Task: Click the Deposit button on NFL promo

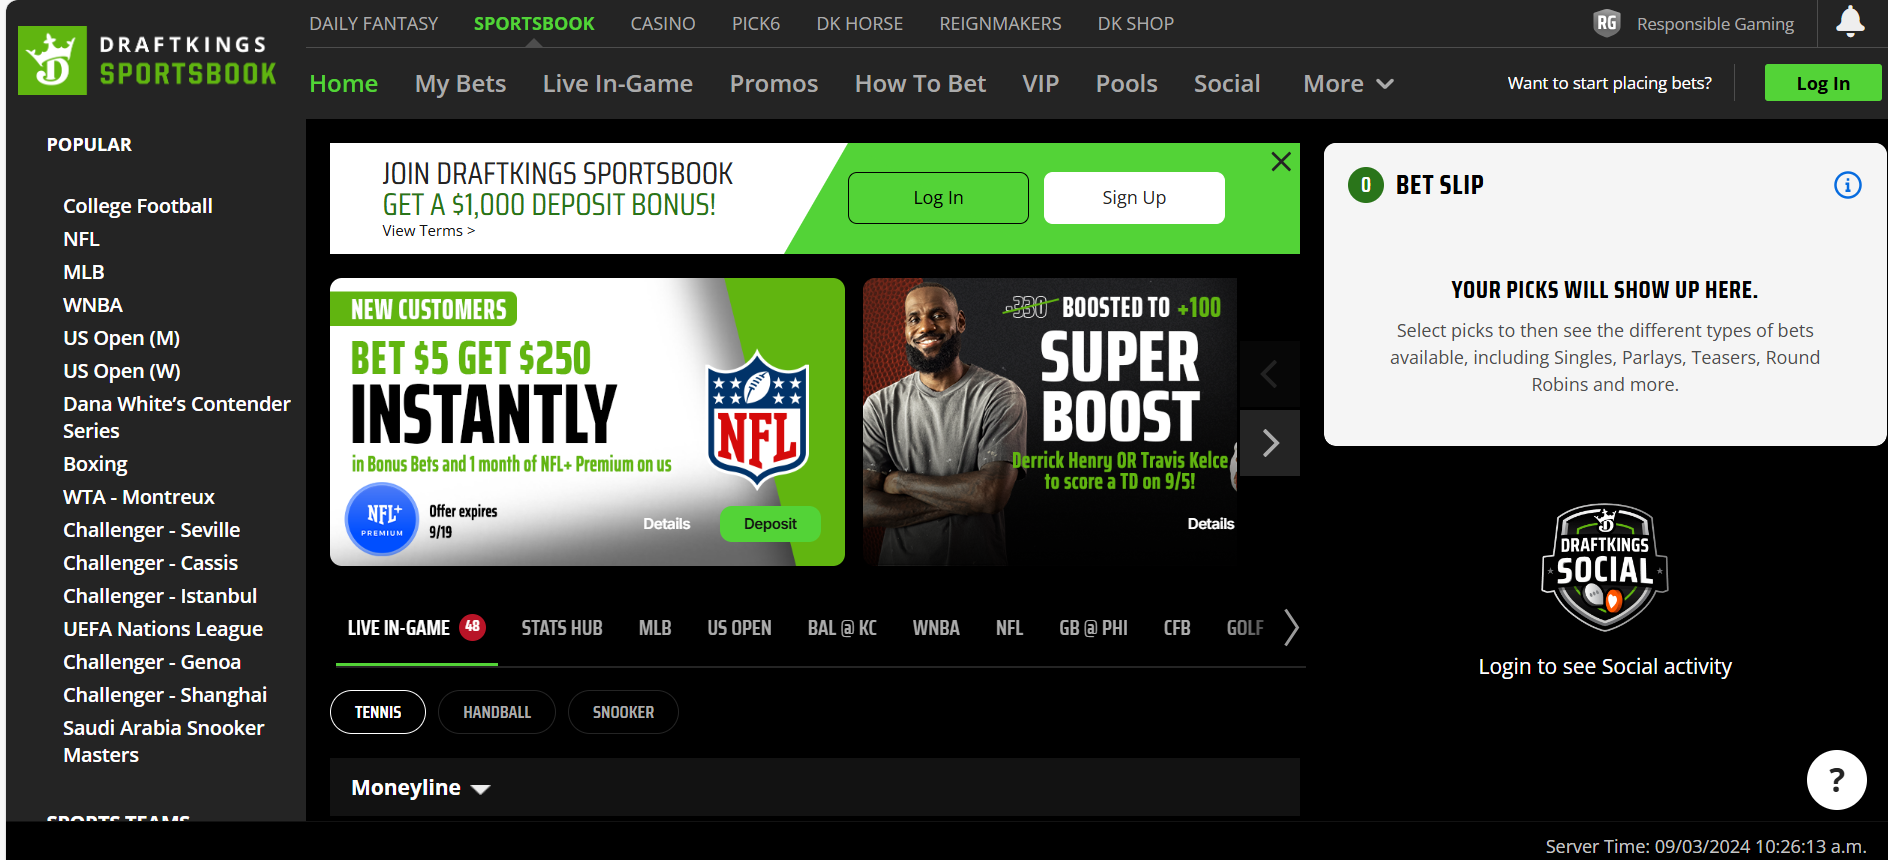Action: 770,524
